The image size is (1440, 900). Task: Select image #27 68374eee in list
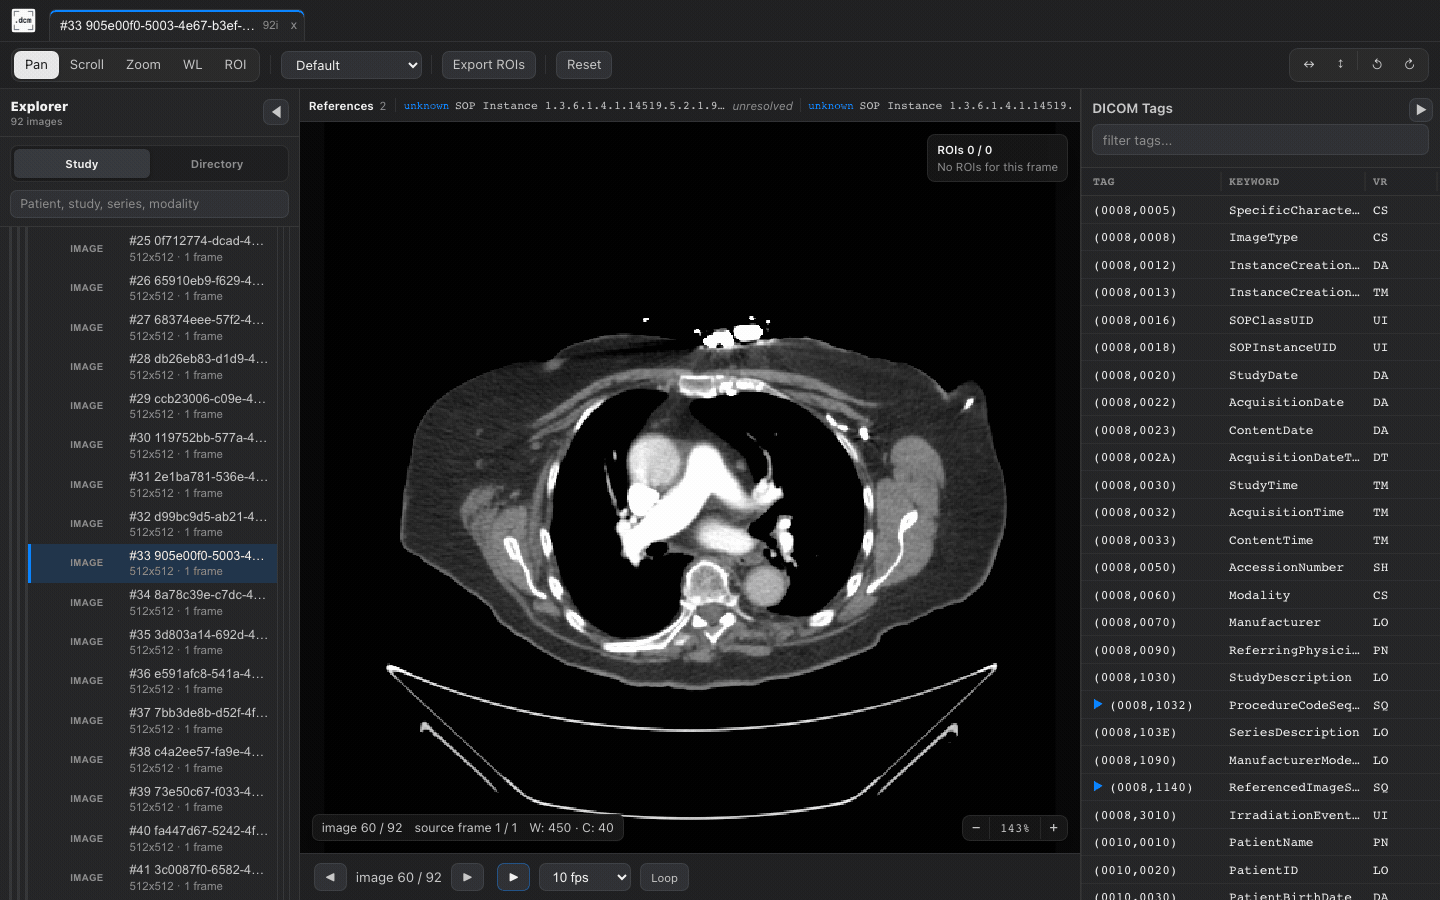pyautogui.click(x=152, y=327)
